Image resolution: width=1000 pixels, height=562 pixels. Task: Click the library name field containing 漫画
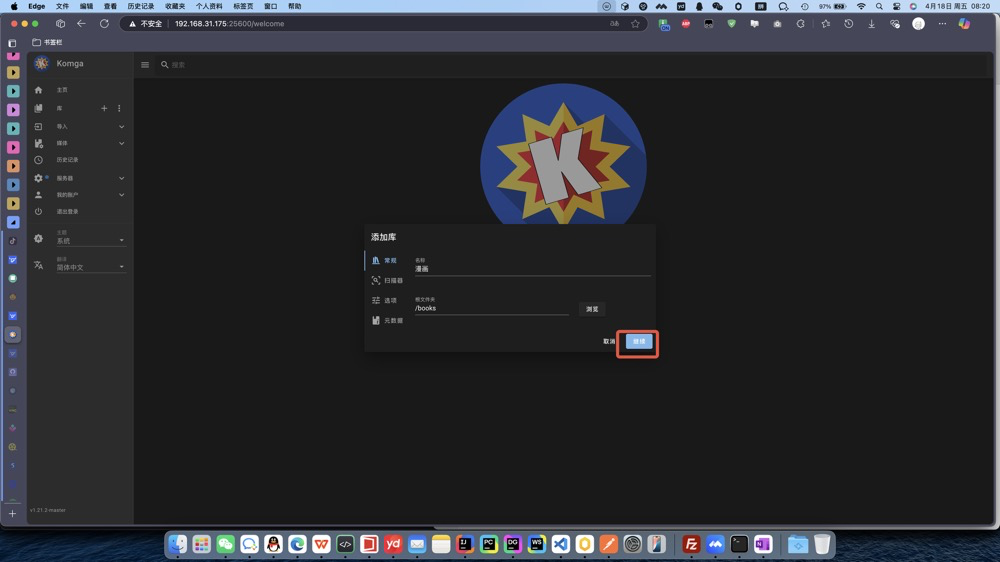533,267
